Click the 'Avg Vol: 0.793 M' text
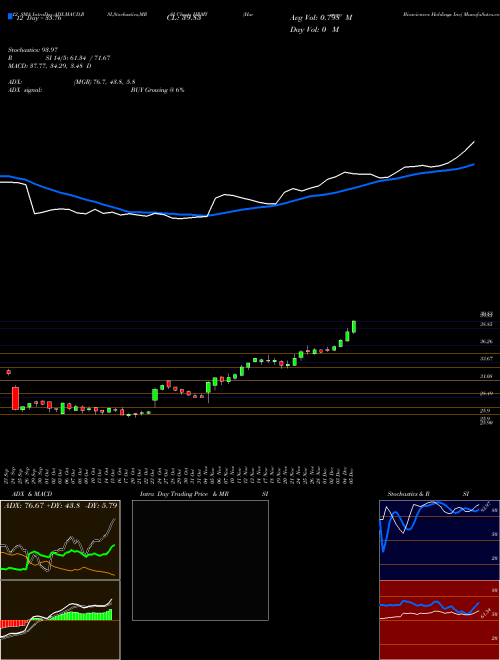 (321, 18)
